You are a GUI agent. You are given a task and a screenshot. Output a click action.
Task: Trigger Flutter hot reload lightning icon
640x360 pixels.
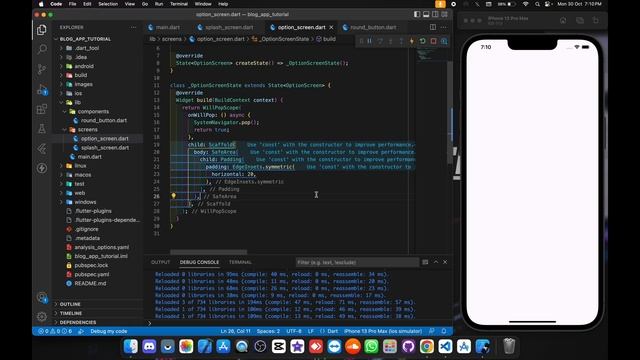[411, 41]
